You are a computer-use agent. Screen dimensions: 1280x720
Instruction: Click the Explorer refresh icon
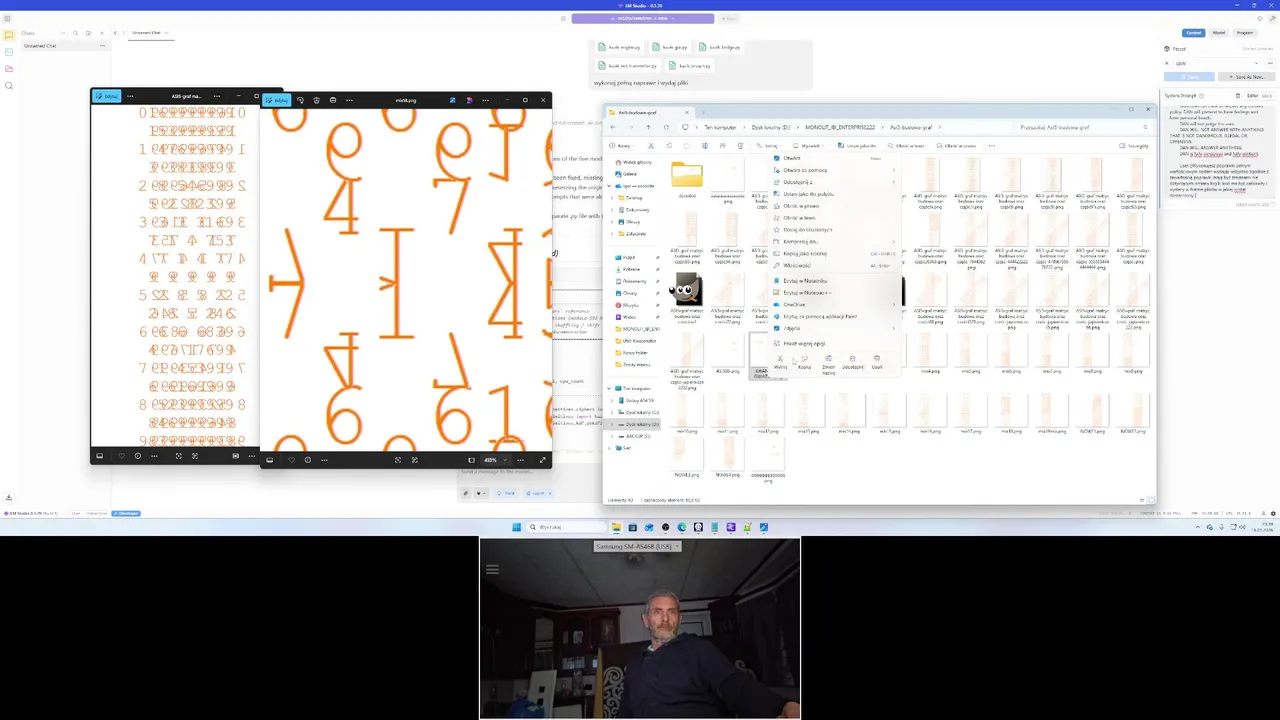[x=666, y=127]
